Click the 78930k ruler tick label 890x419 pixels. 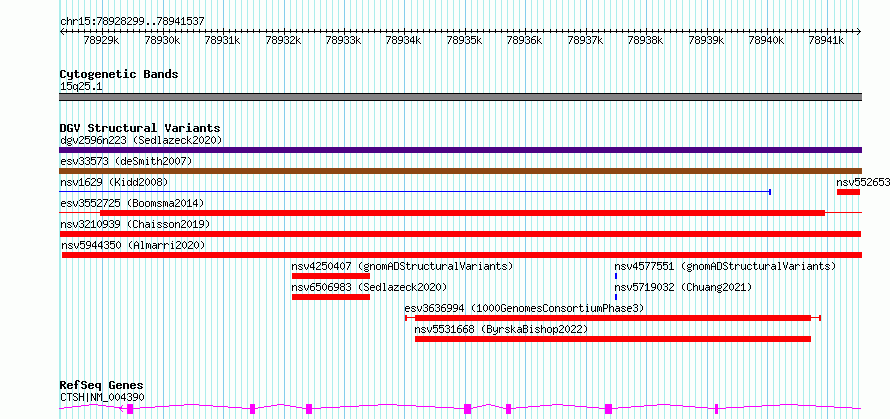[x=162, y=40]
